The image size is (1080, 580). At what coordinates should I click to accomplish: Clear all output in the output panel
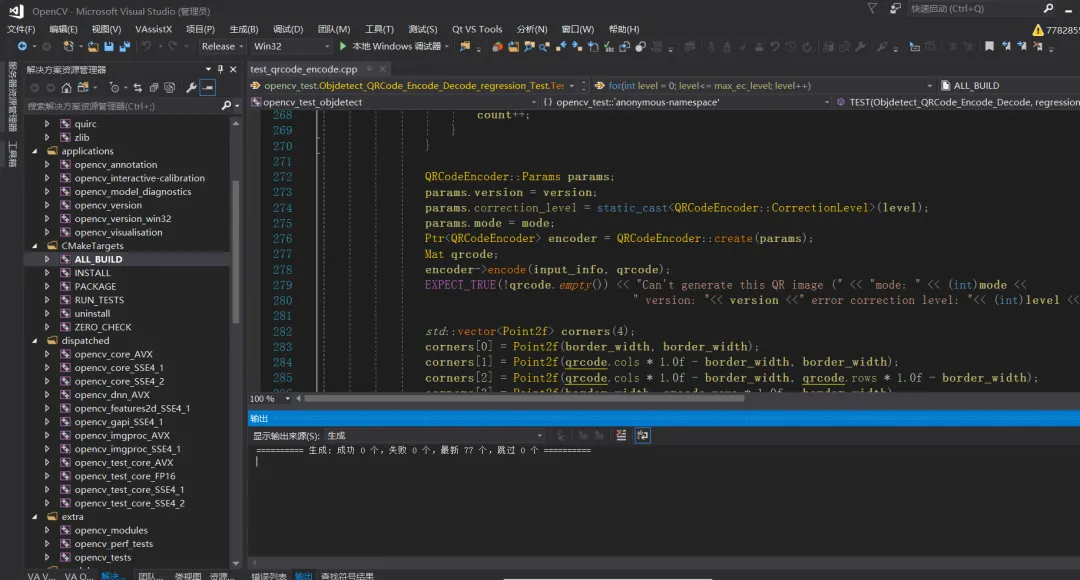point(621,436)
